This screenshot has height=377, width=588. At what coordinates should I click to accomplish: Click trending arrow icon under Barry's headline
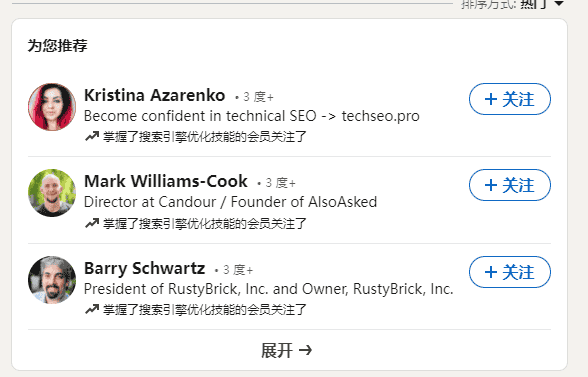[92, 309]
